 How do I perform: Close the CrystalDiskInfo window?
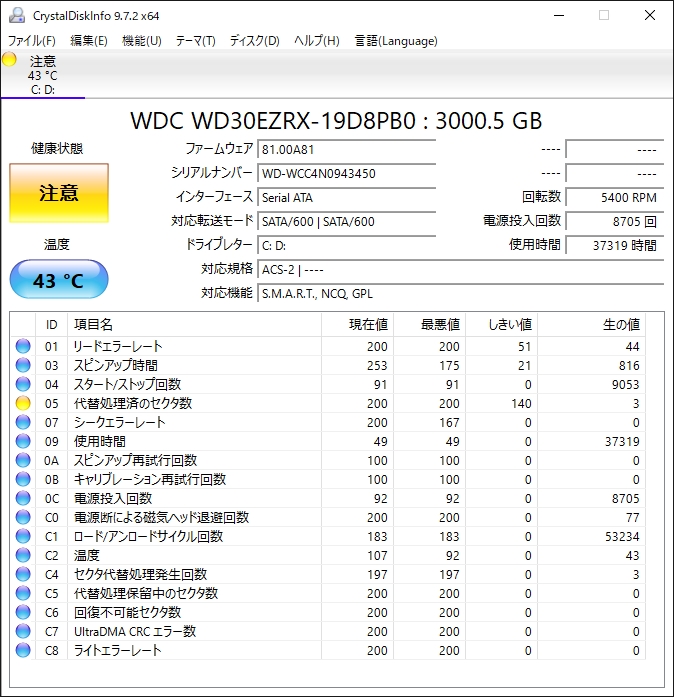[x=650, y=16]
